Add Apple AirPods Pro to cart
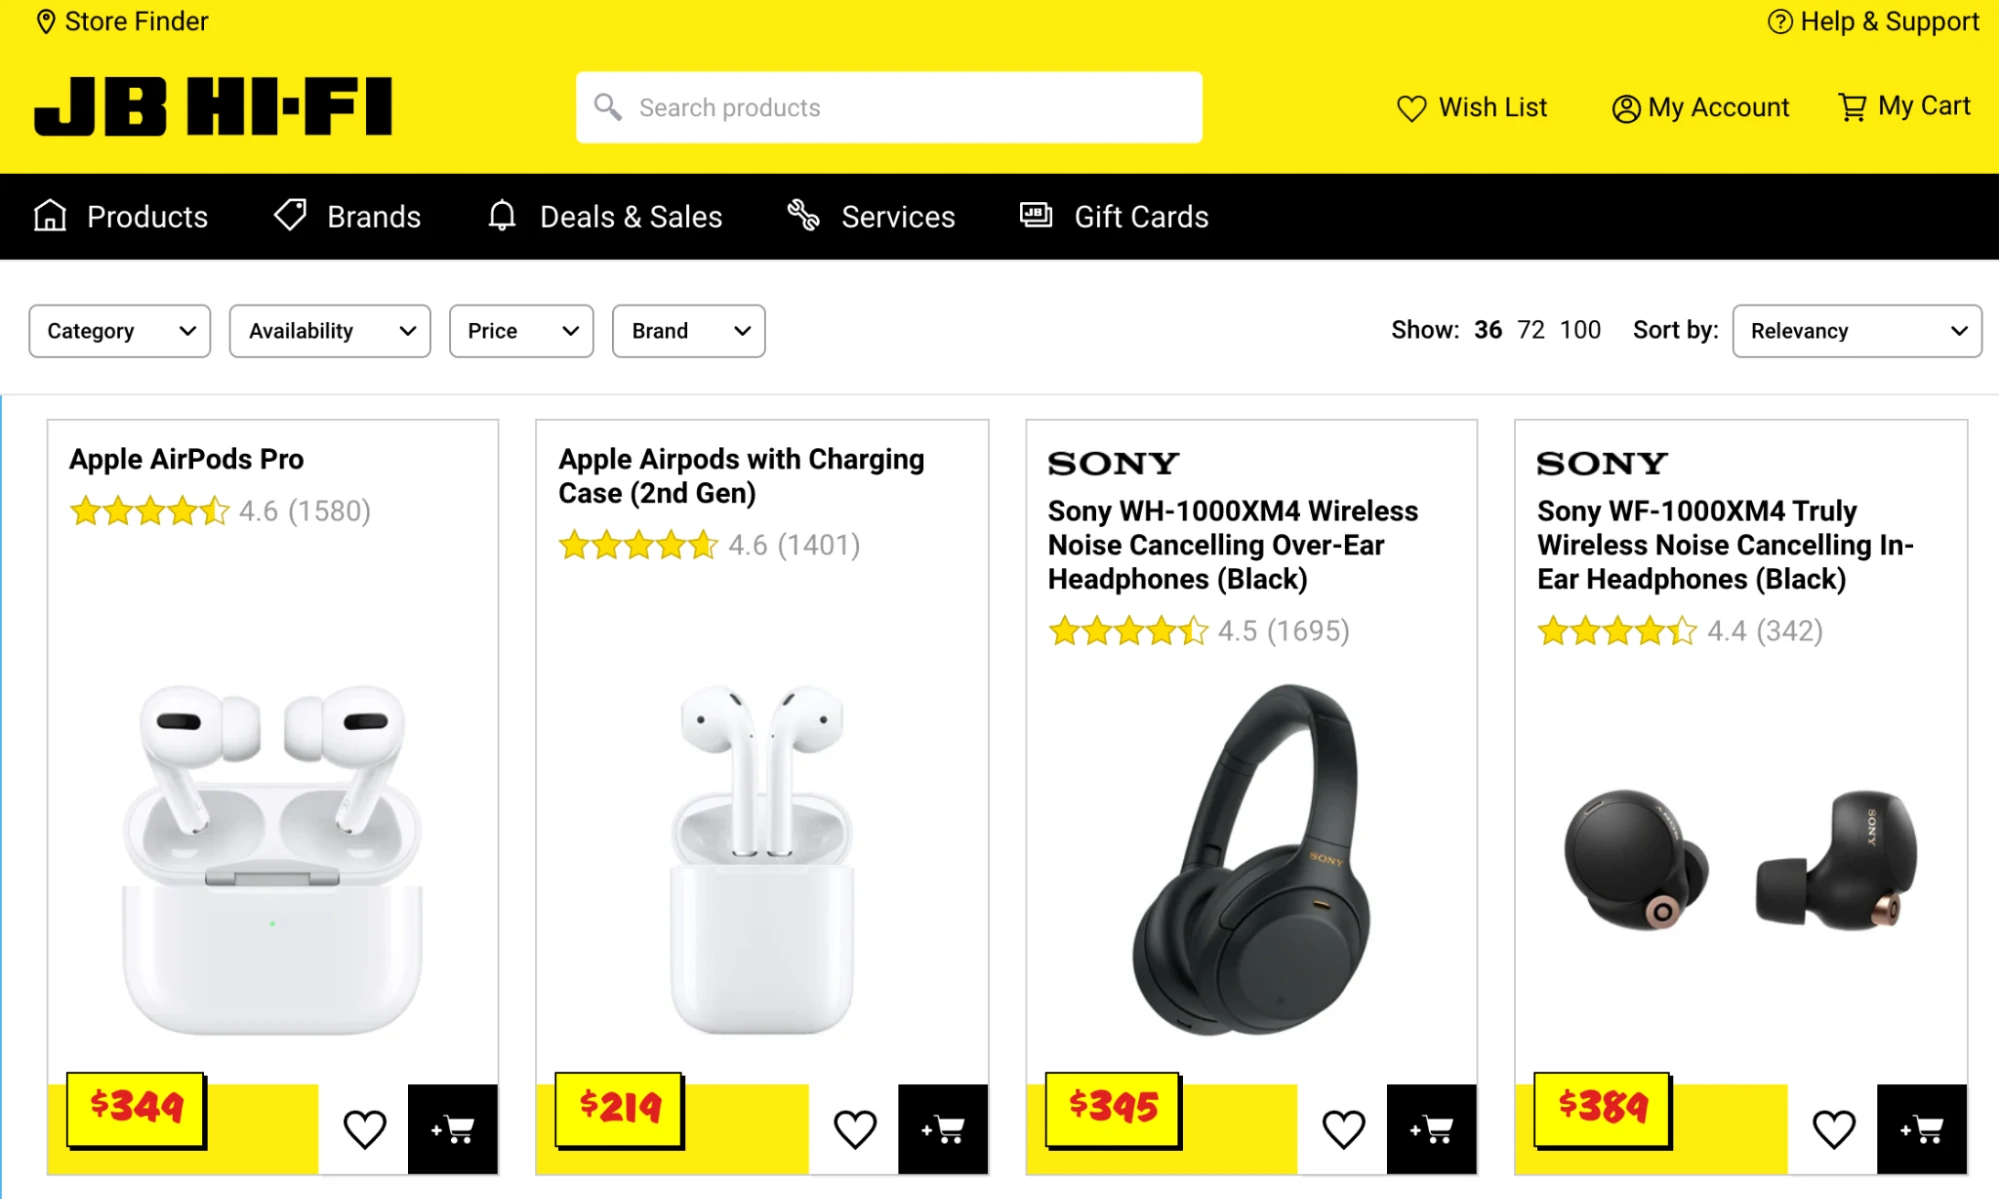This screenshot has height=1199, width=1999. 452,1129
